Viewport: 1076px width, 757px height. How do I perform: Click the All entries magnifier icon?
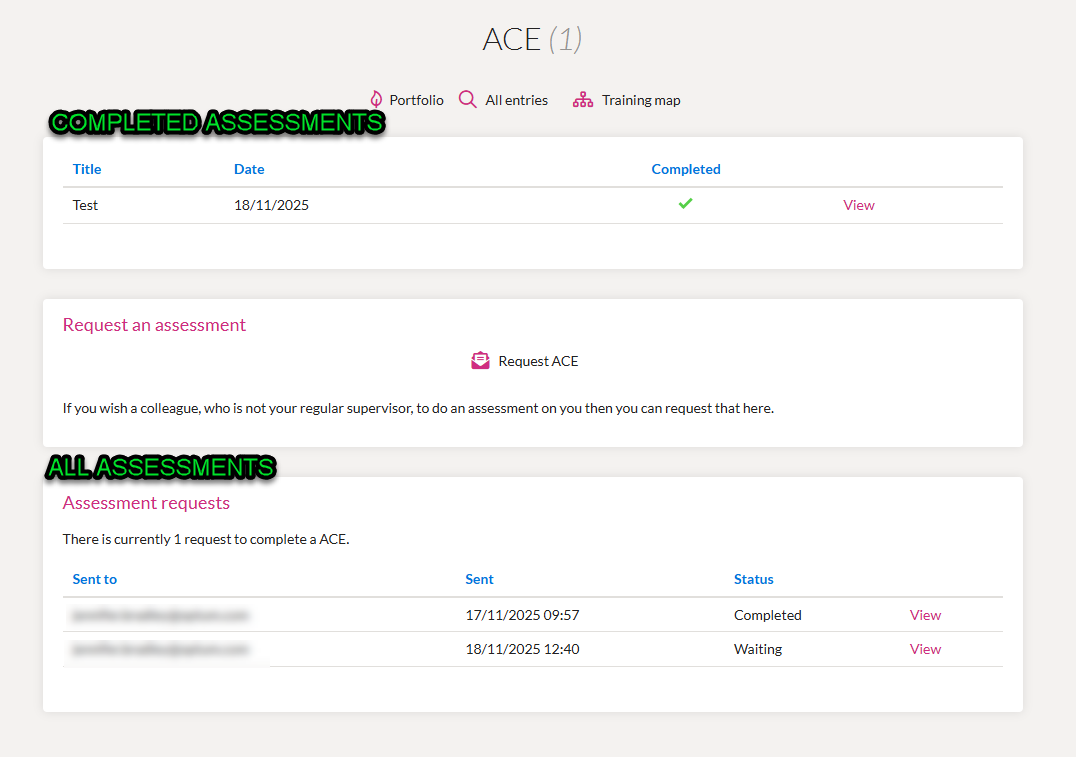click(x=467, y=100)
